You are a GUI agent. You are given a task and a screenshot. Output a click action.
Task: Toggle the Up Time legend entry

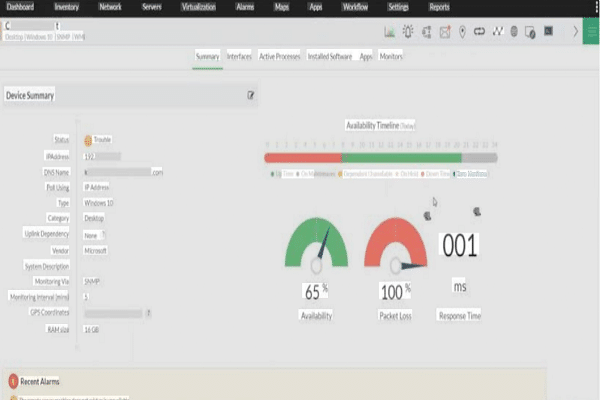(x=283, y=174)
